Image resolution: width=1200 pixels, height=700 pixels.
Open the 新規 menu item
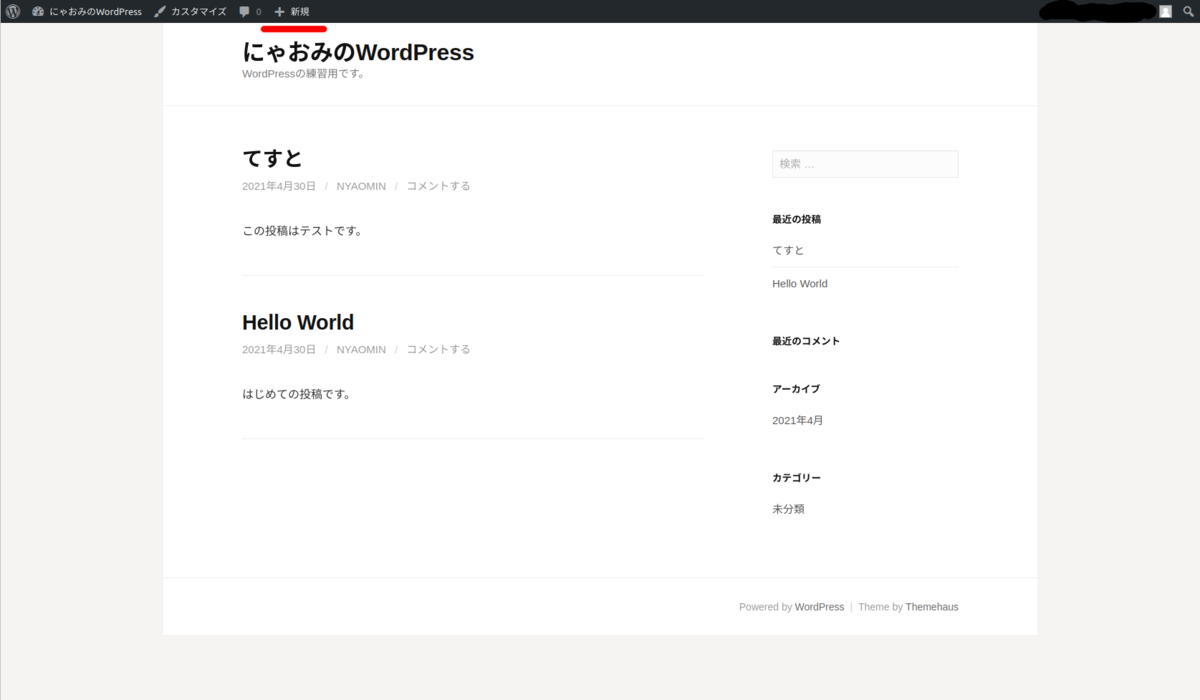click(x=300, y=11)
